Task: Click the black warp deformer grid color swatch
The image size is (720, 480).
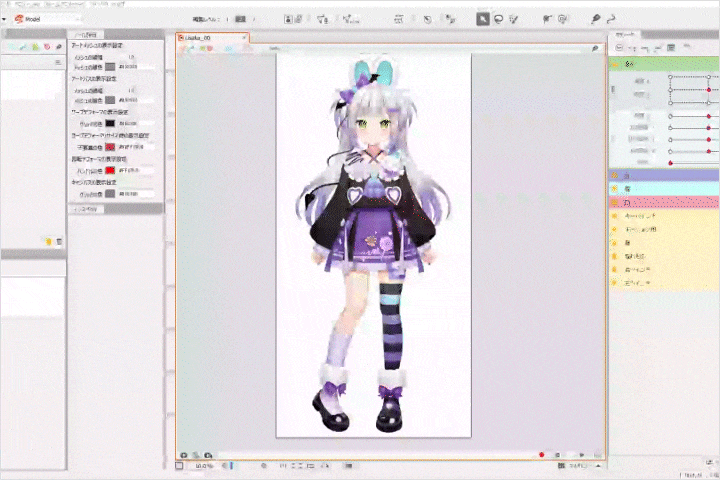Action: point(110,123)
